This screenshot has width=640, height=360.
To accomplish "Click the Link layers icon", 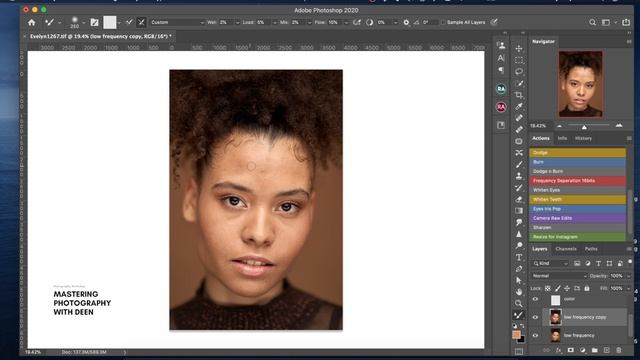I will tap(546, 350).
